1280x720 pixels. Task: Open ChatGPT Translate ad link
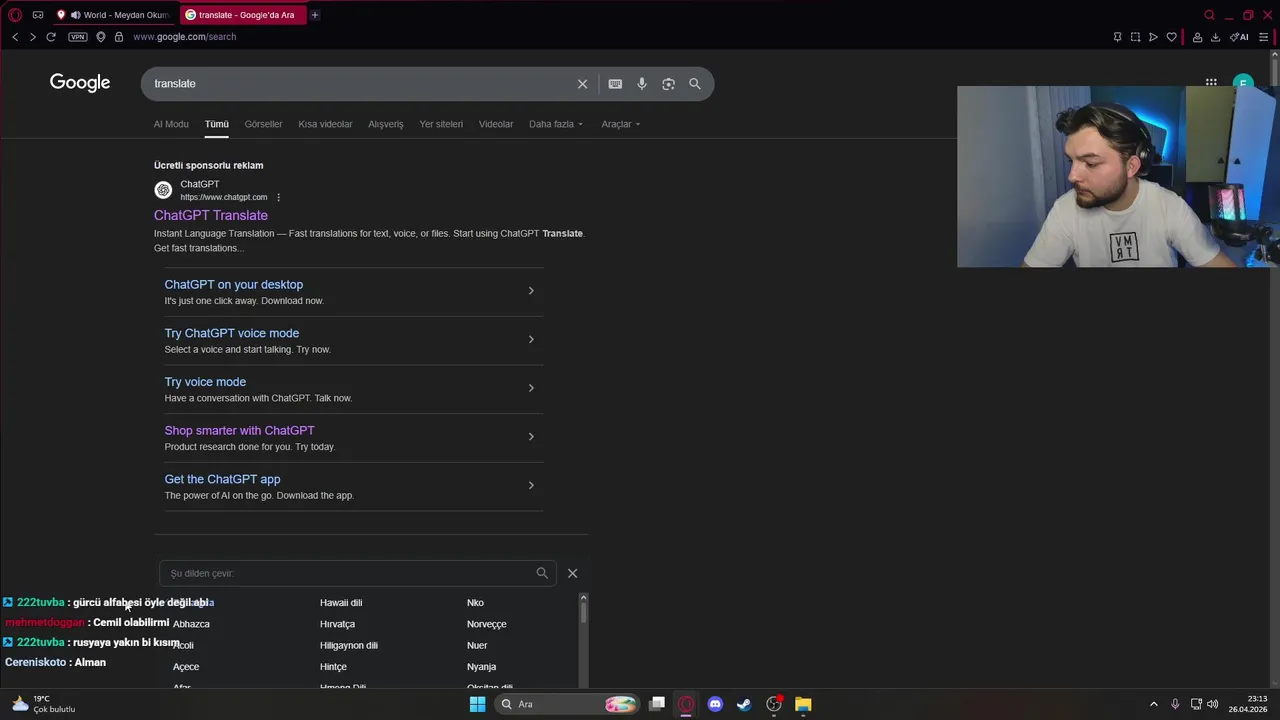(211, 215)
